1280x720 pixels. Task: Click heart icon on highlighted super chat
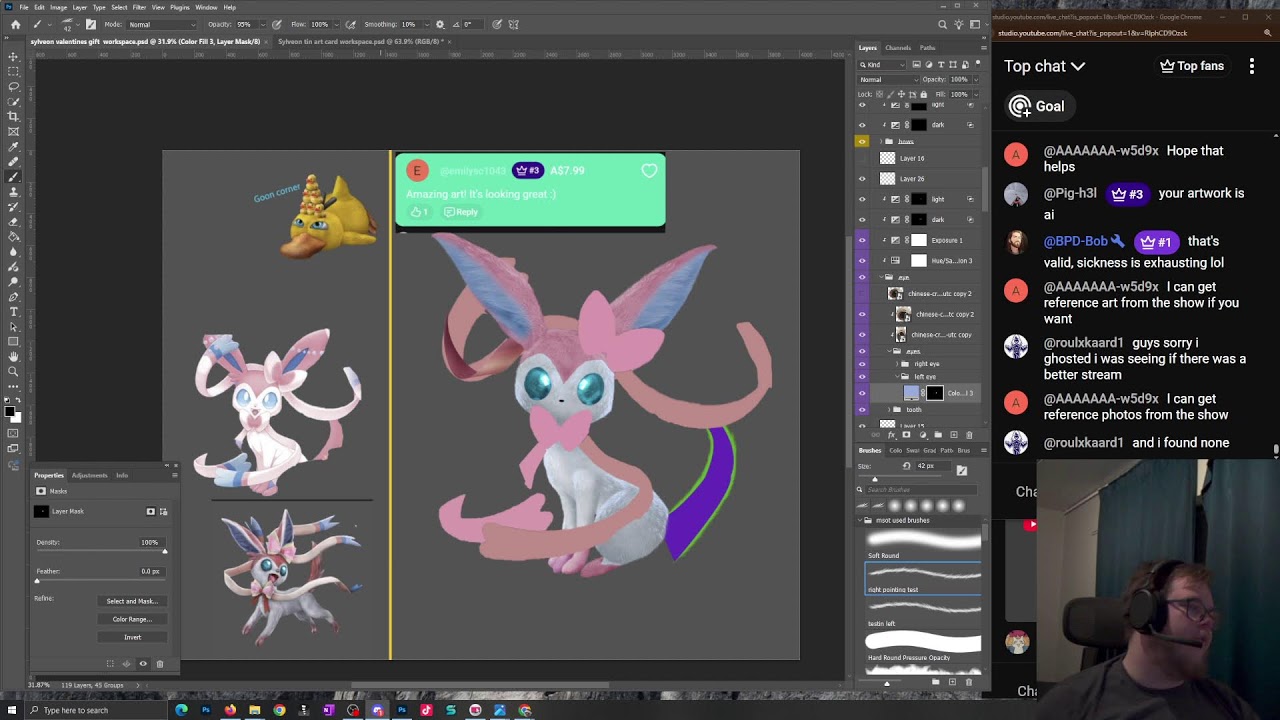[649, 171]
